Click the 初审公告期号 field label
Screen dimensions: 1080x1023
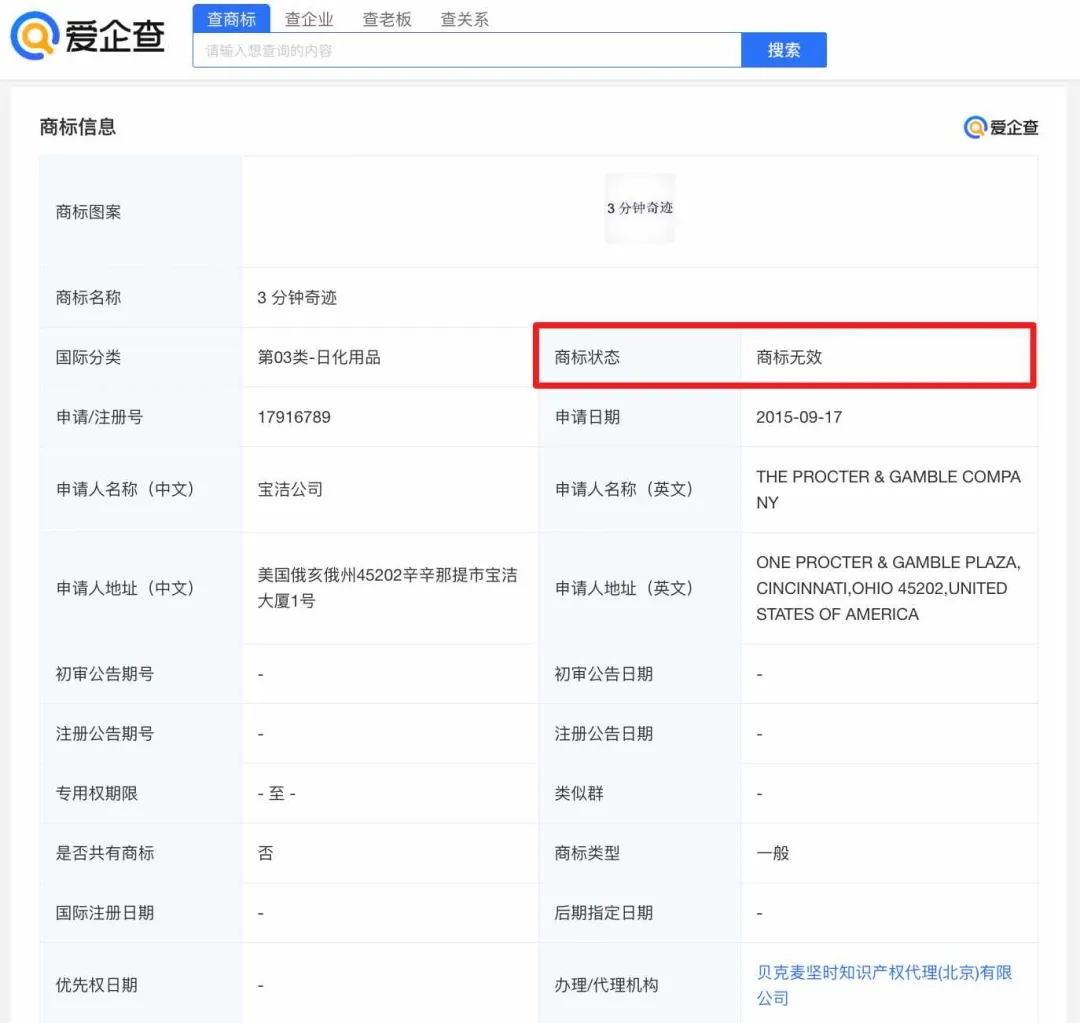[x=105, y=674]
